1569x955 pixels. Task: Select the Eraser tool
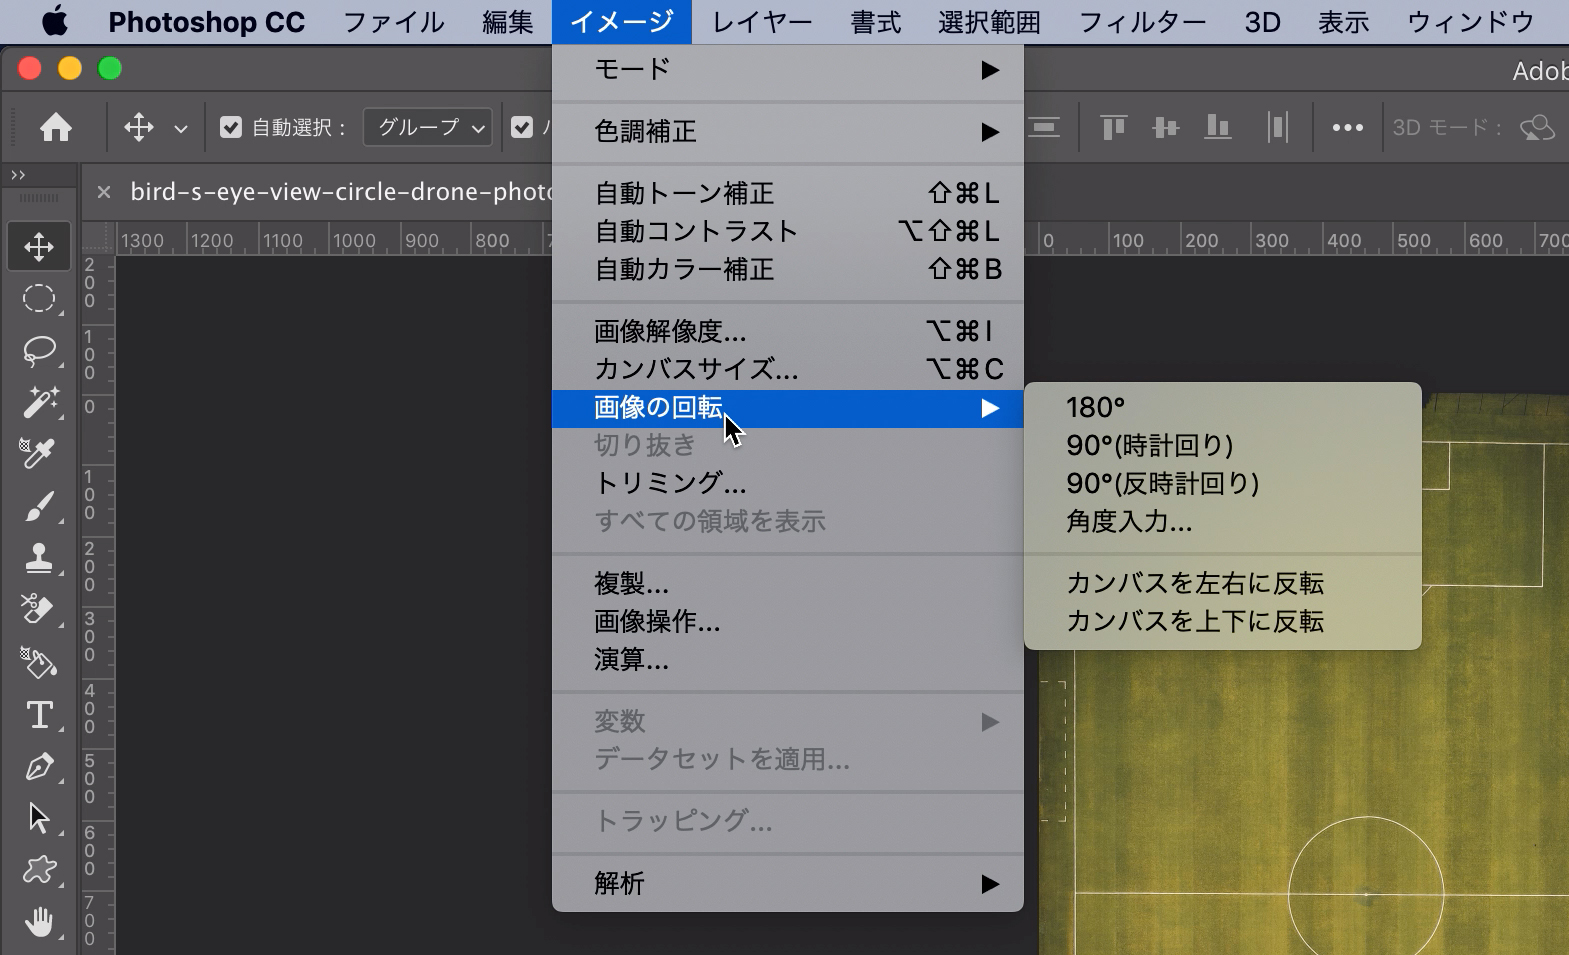(x=39, y=610)
